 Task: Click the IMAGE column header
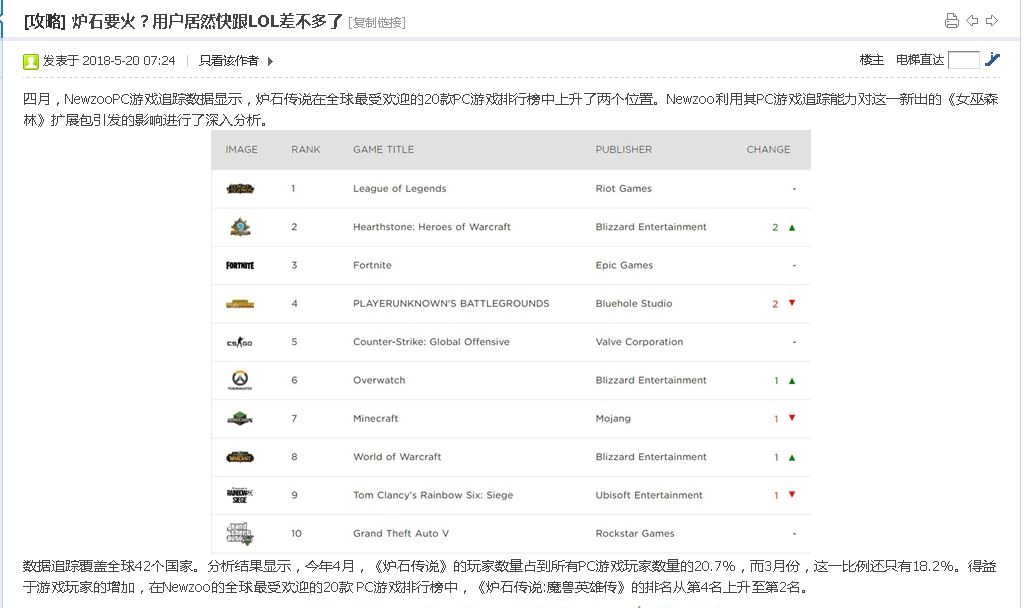(x=241, y=149)
